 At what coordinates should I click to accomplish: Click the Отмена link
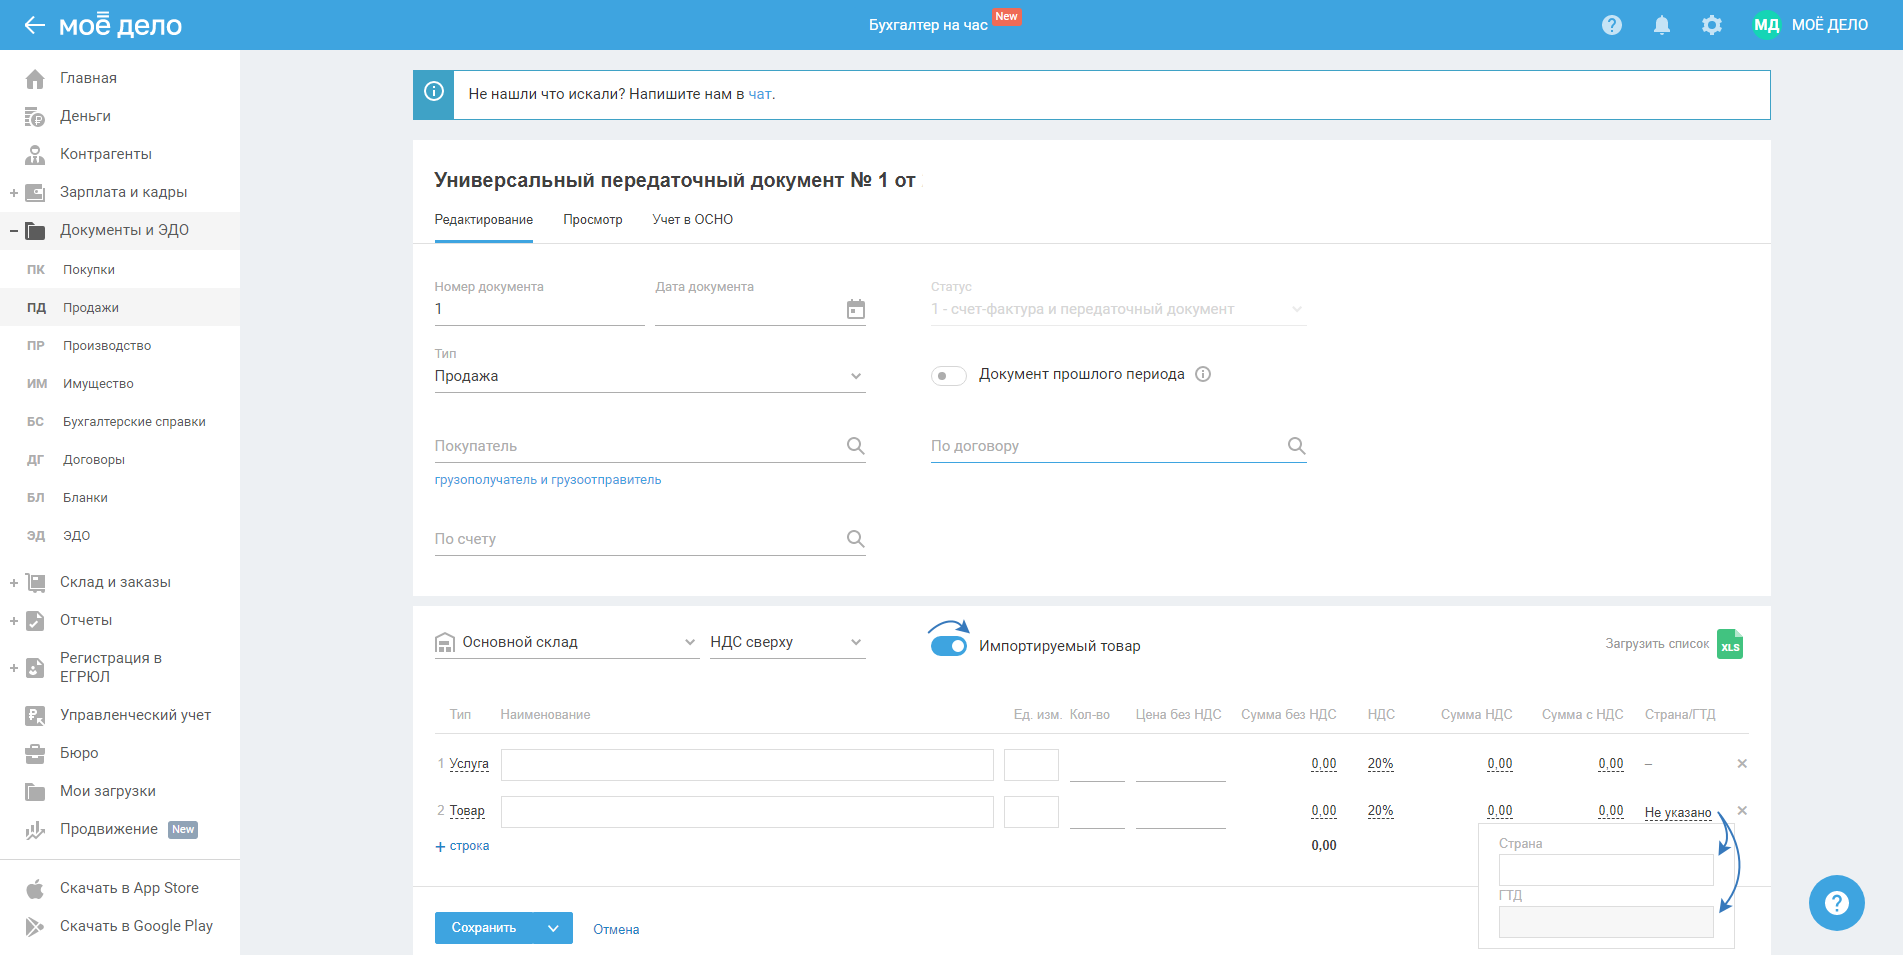(616, 929)
